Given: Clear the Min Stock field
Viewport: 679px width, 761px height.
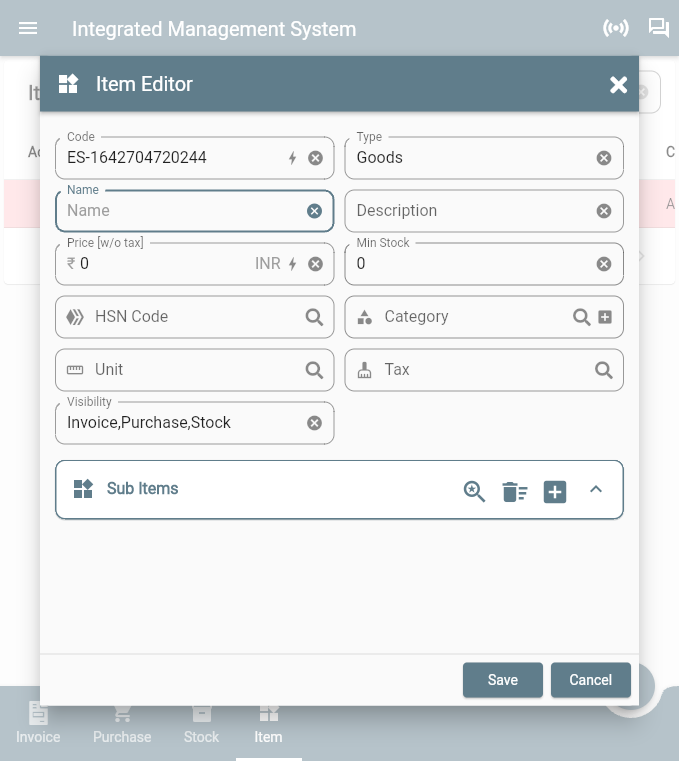Looking at the screenshot, I should click(604, 264).
